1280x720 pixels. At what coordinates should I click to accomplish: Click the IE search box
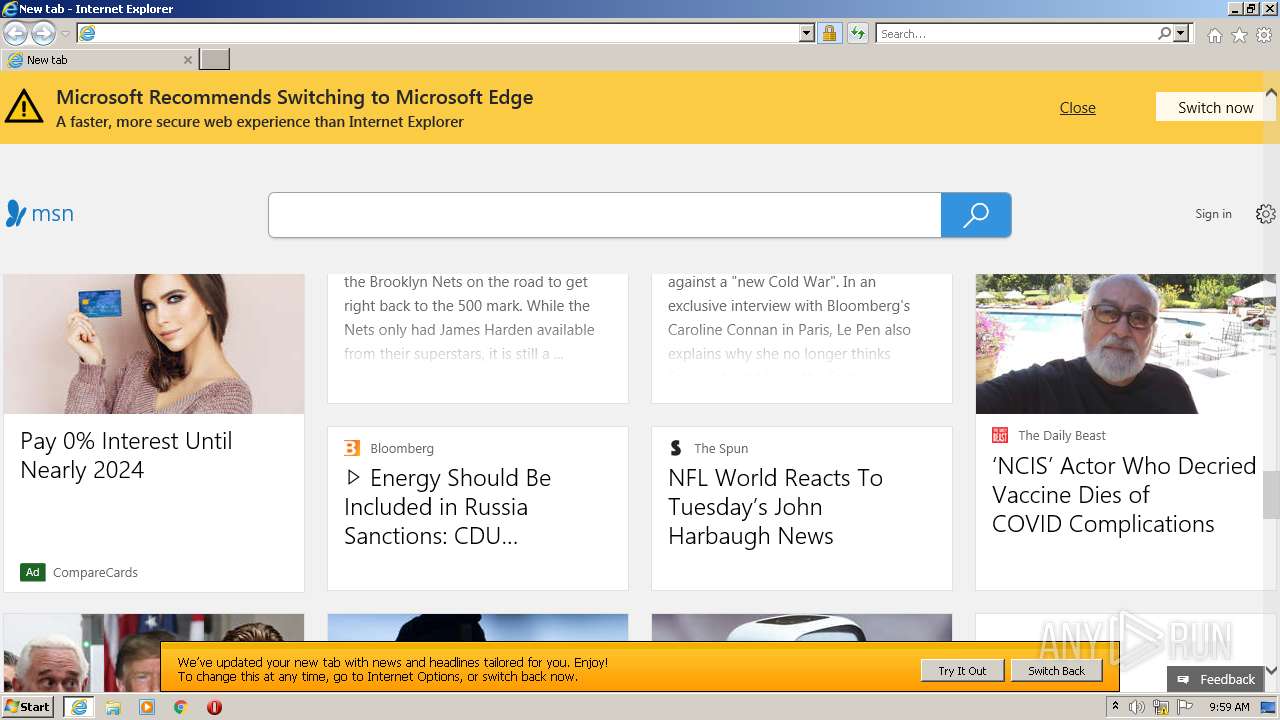point(1017,33)
